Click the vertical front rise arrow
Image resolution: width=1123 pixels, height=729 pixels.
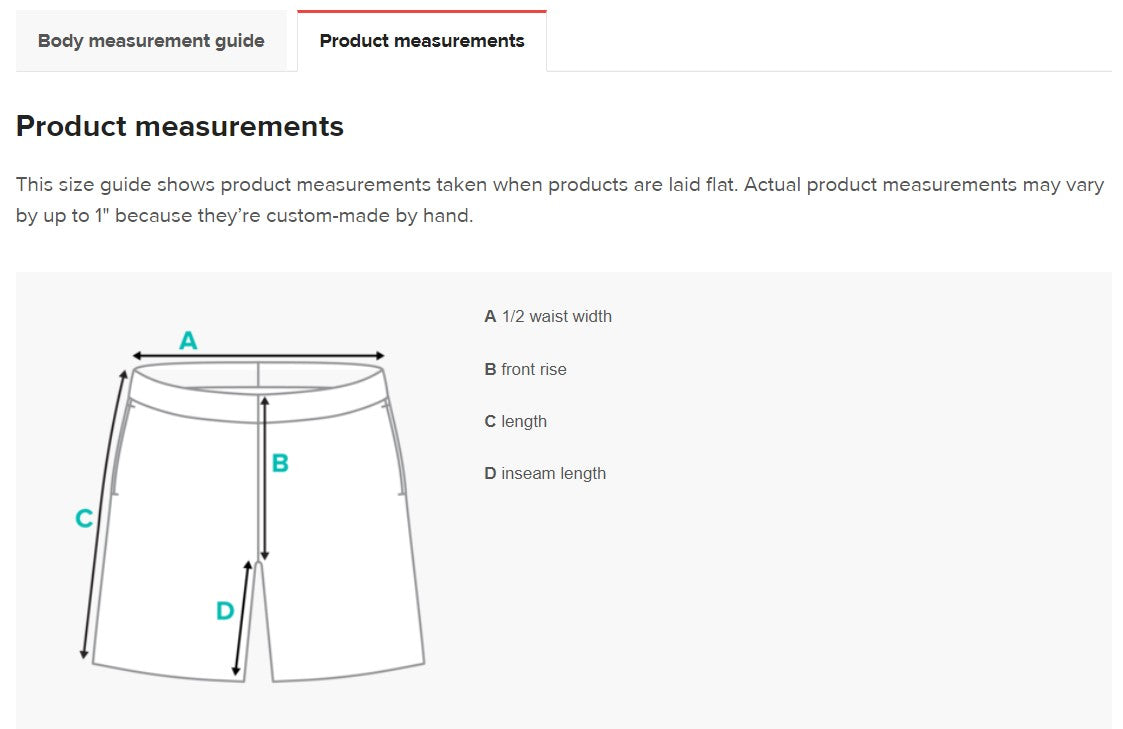pos(264,478)
